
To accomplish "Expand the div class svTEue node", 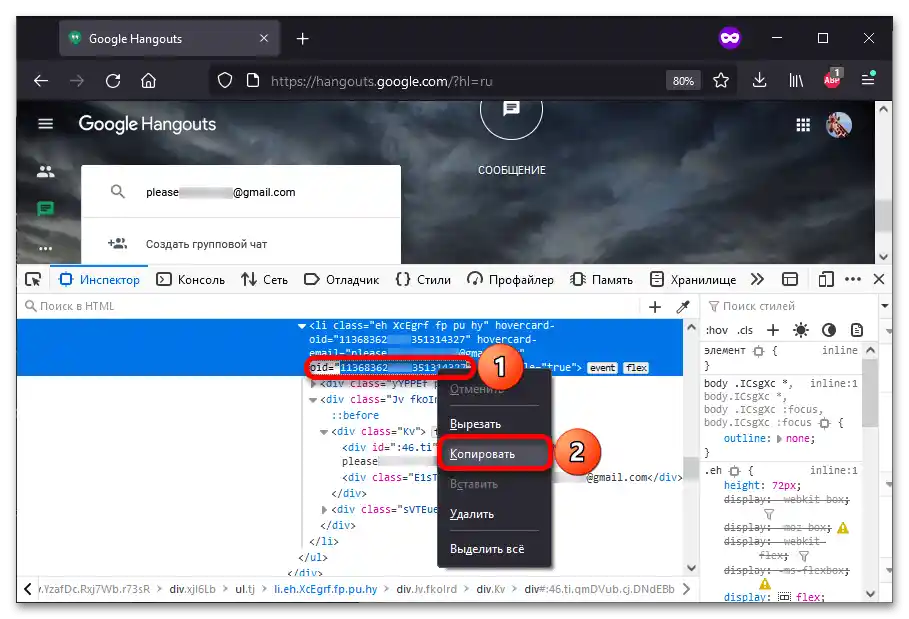I will tap(323, 510).
